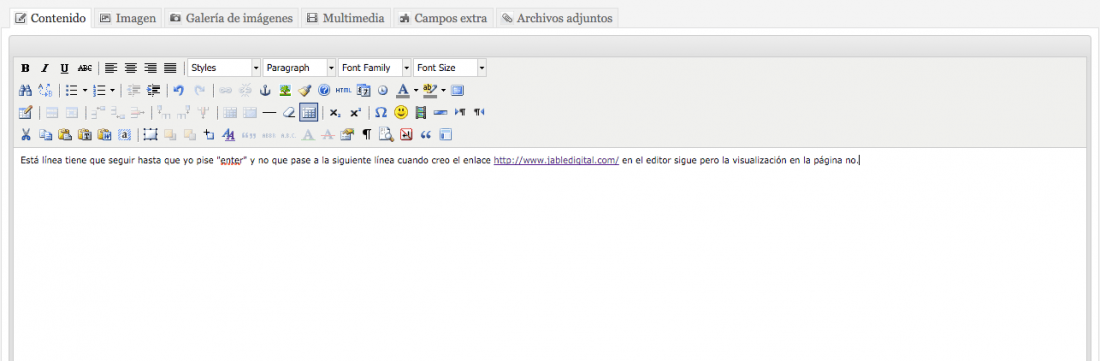Switch to the Imagen tab

click(x=128, y=18)
